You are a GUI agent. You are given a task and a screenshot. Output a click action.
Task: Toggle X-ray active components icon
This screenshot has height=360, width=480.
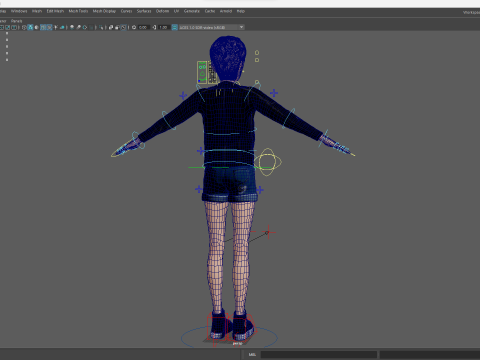(117, 27)
